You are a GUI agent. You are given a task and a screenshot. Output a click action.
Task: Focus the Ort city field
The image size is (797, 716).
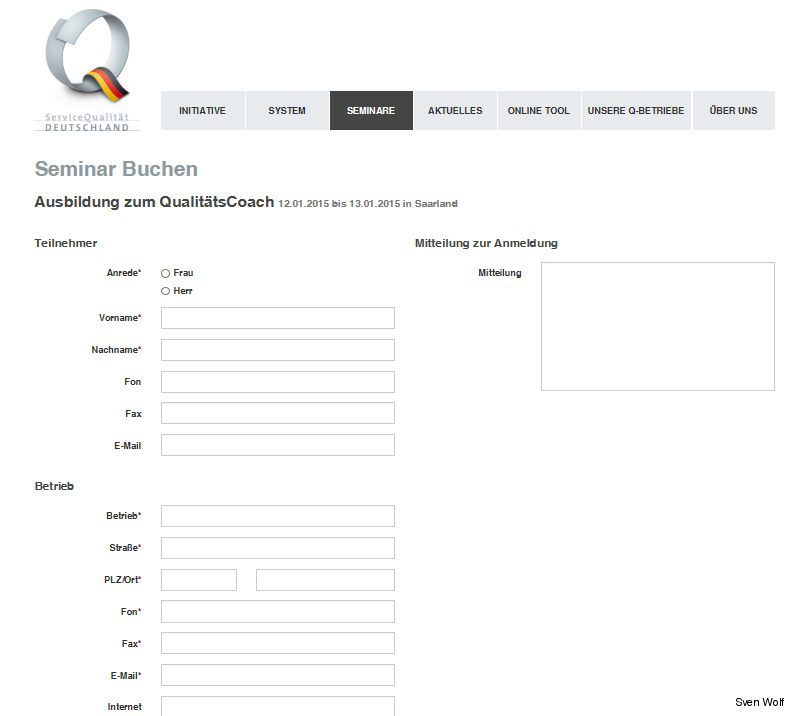point(325,580)
